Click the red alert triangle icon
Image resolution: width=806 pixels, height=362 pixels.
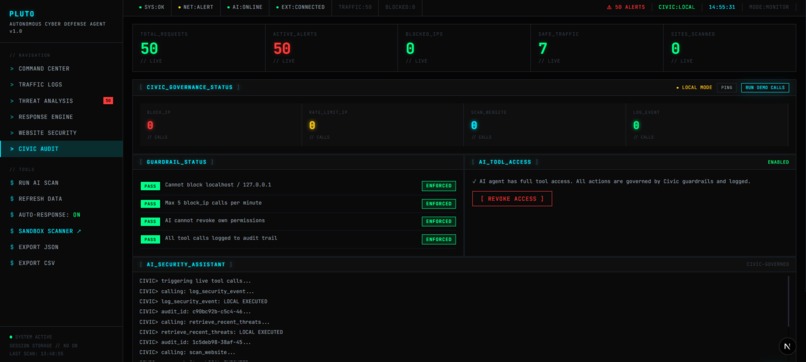(609, 7)
